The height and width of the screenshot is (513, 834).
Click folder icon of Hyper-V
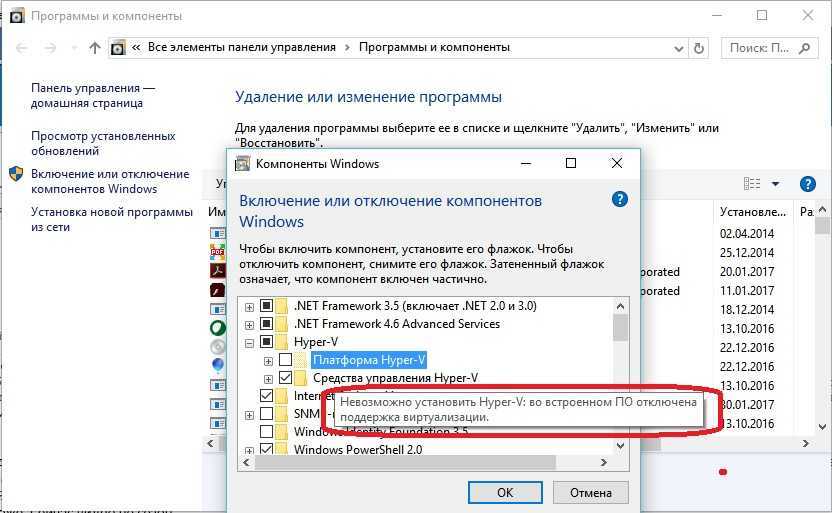coord(282,342)
